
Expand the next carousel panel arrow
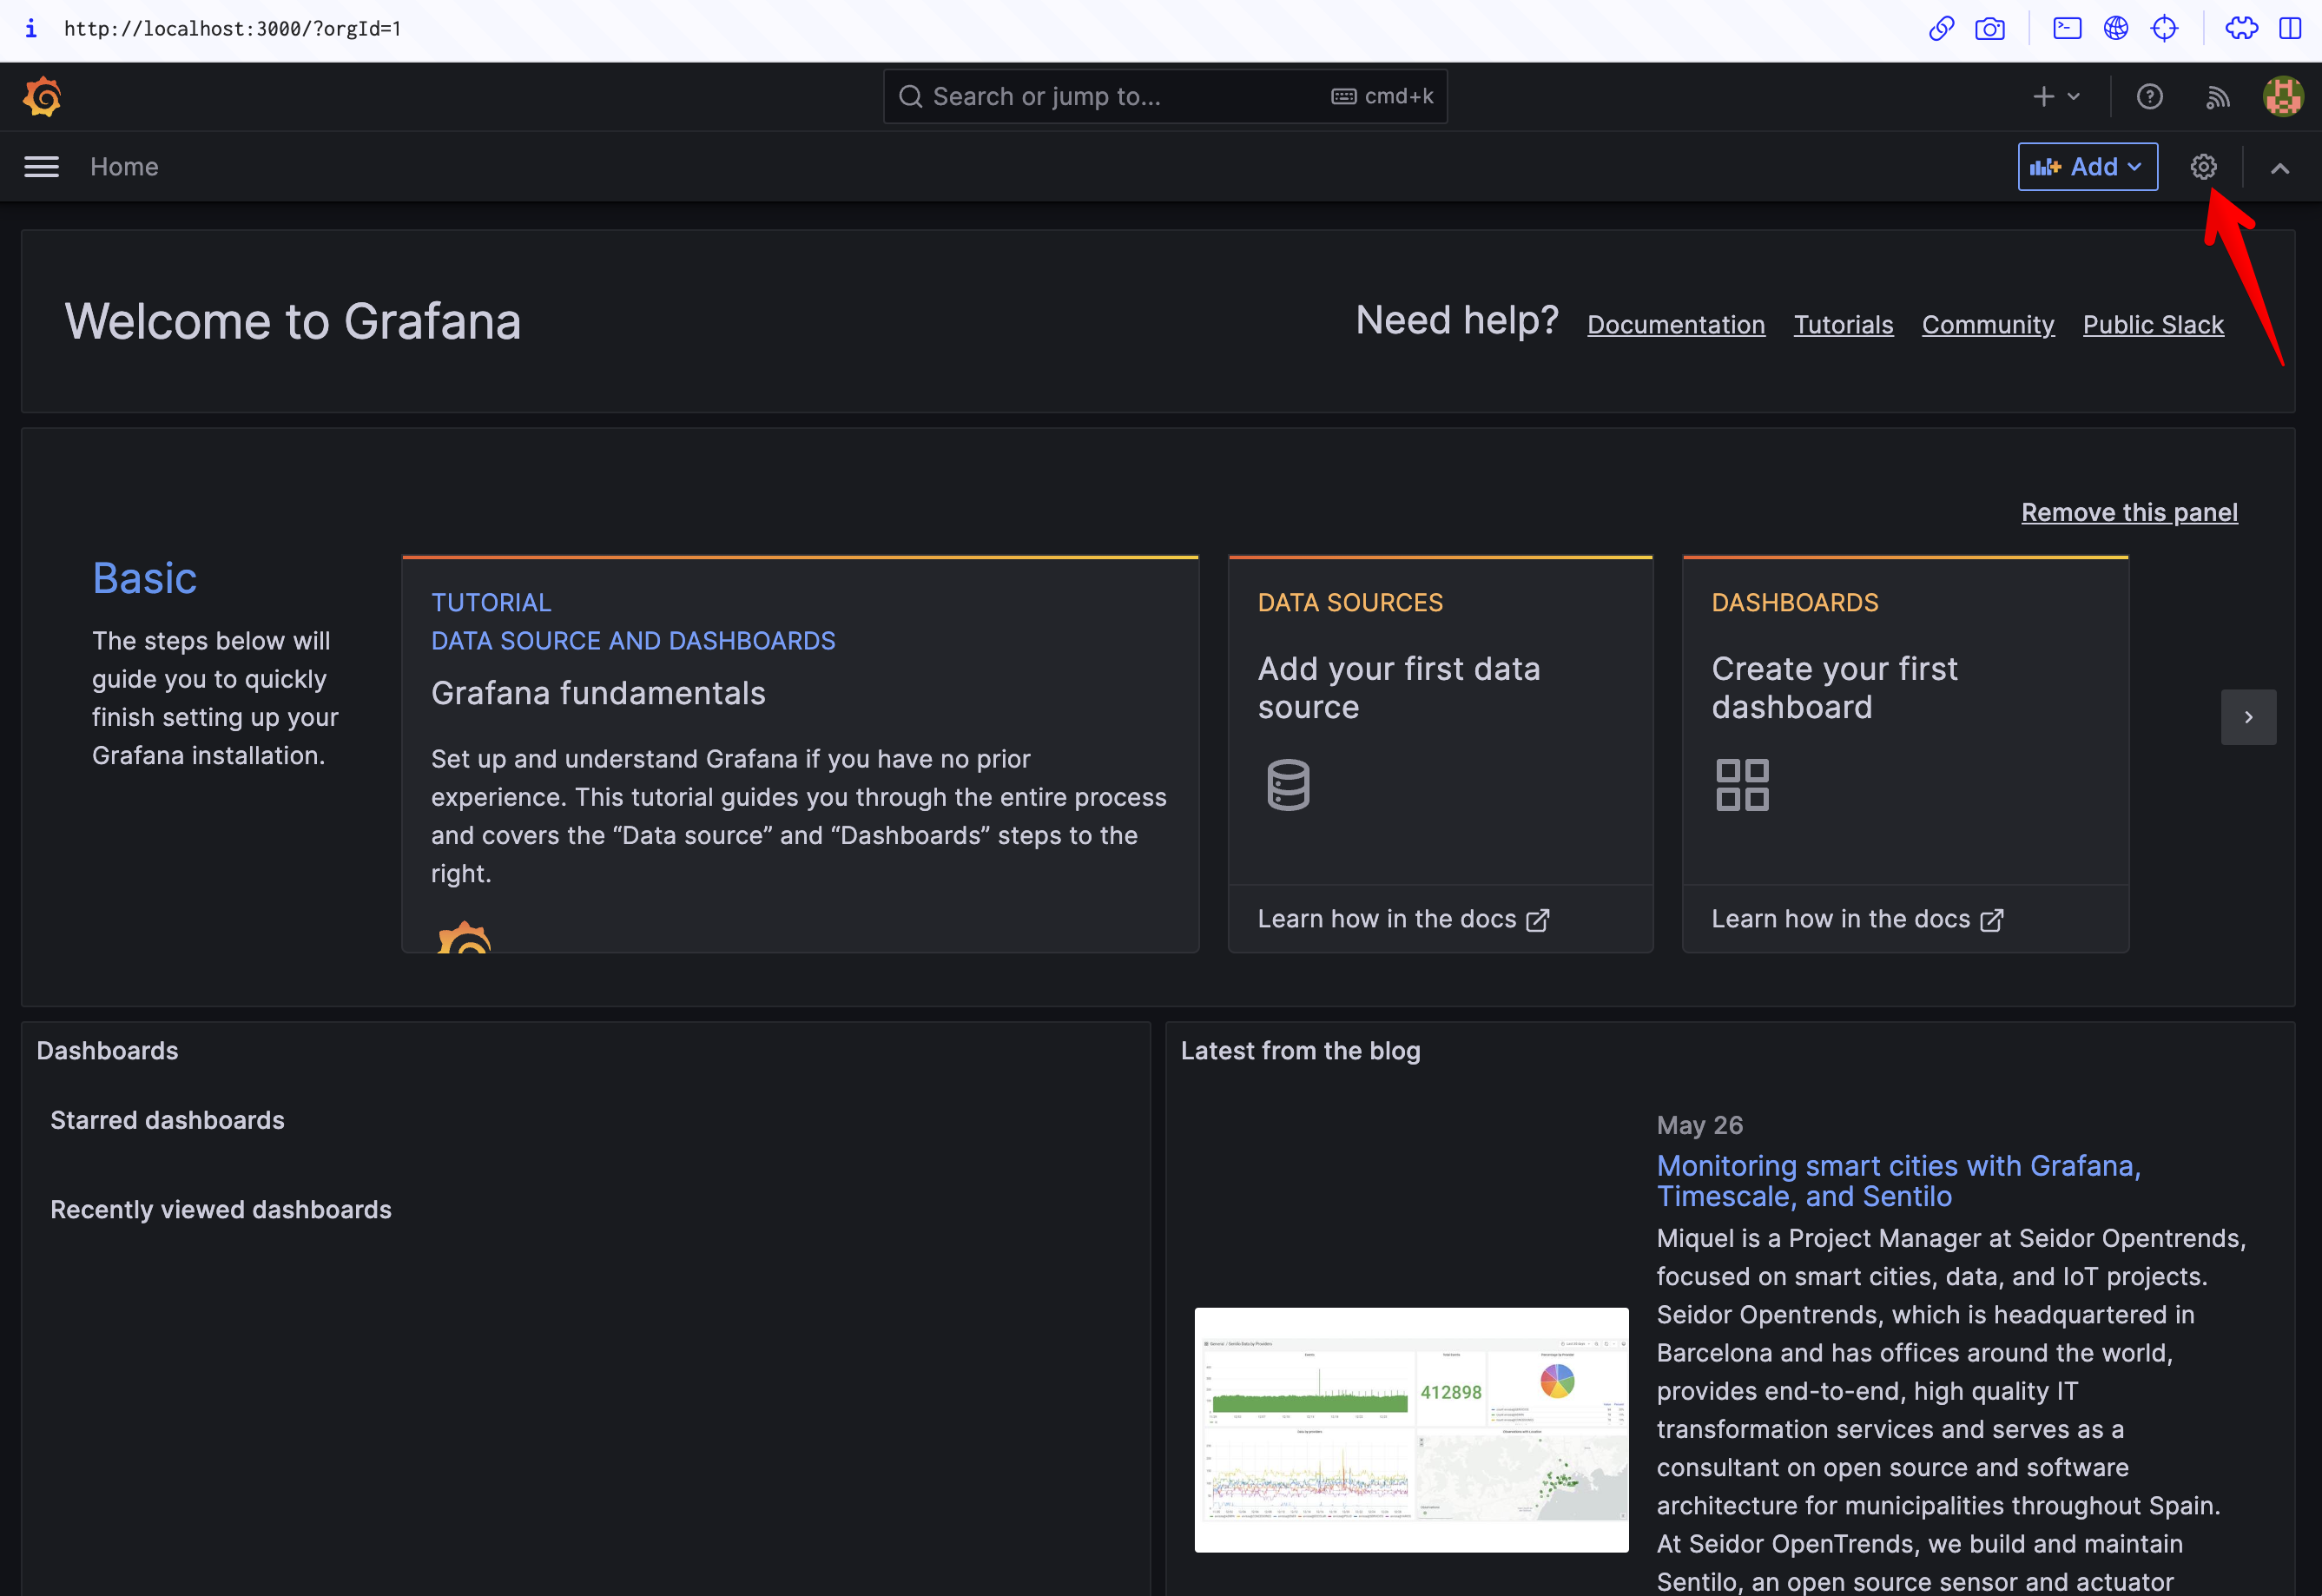point(2250,718)
